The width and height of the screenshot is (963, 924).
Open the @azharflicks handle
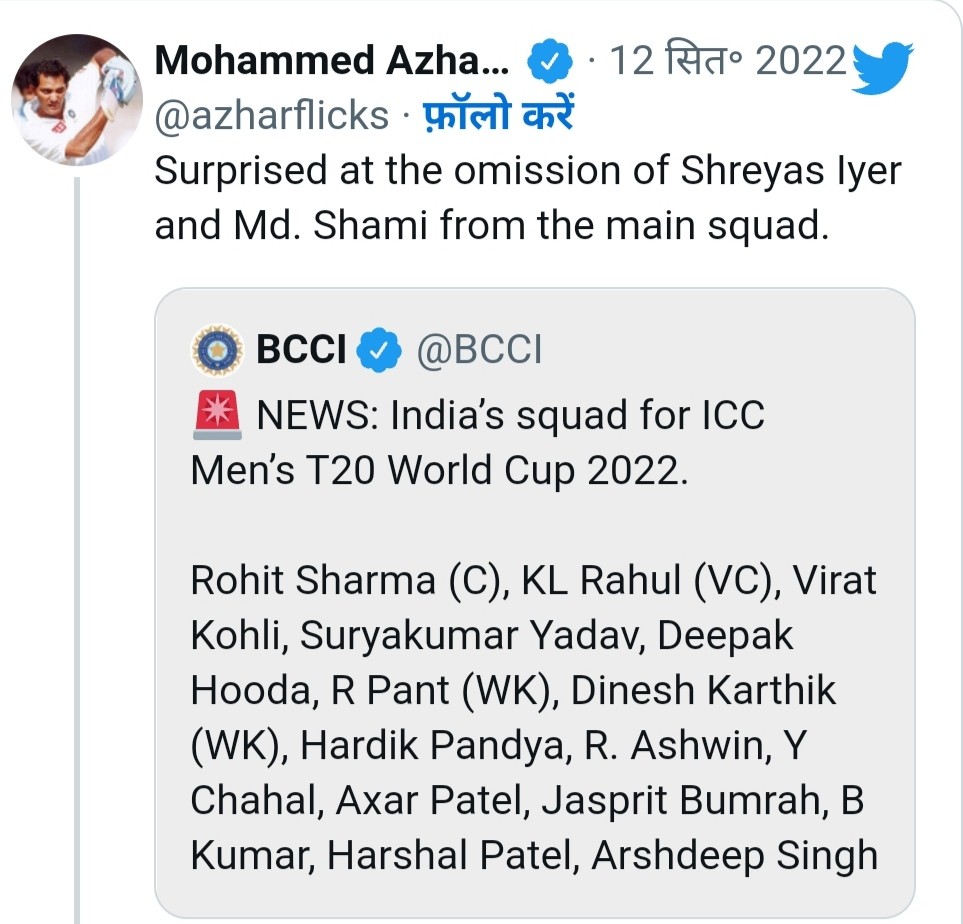click(271, 116)
